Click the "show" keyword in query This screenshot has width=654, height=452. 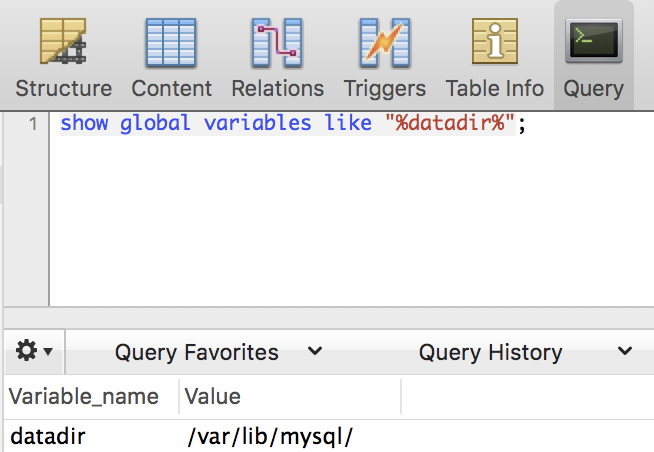(84, 125)
